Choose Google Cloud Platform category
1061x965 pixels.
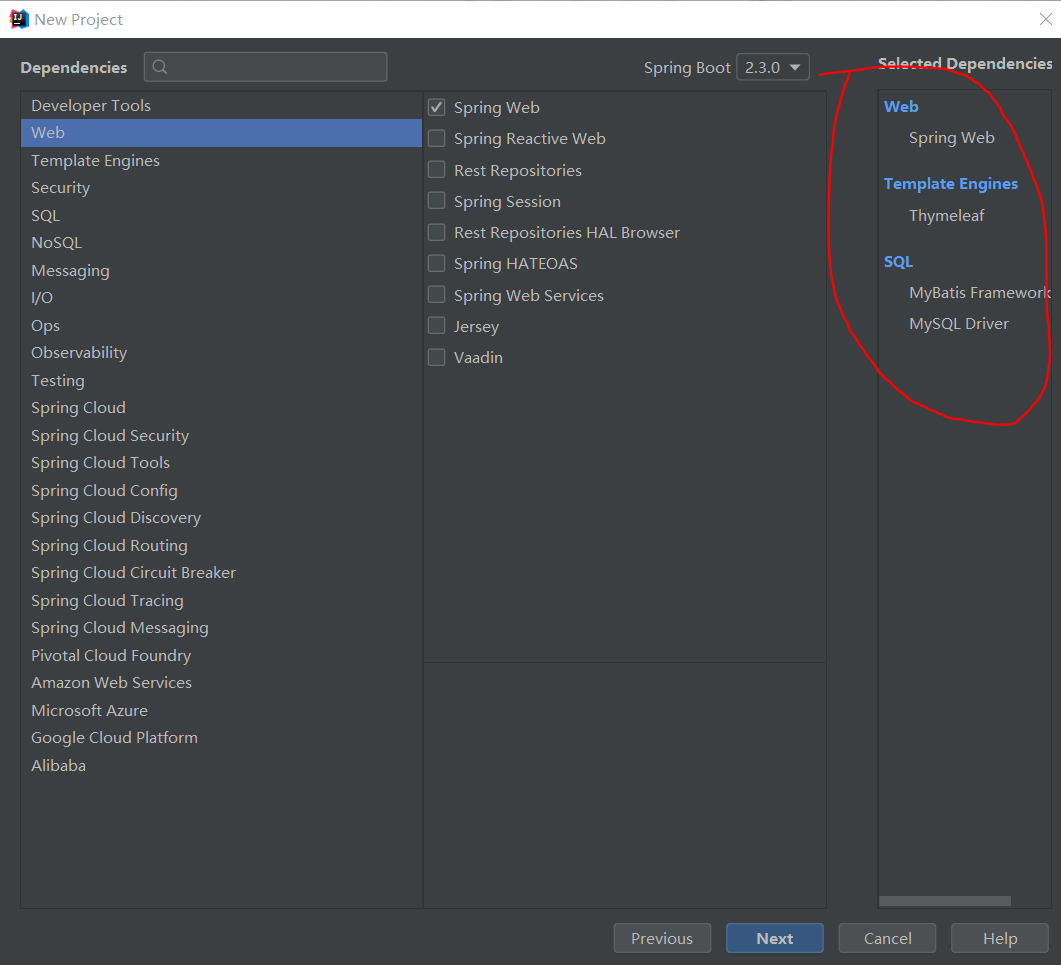(x=221, y=737)
